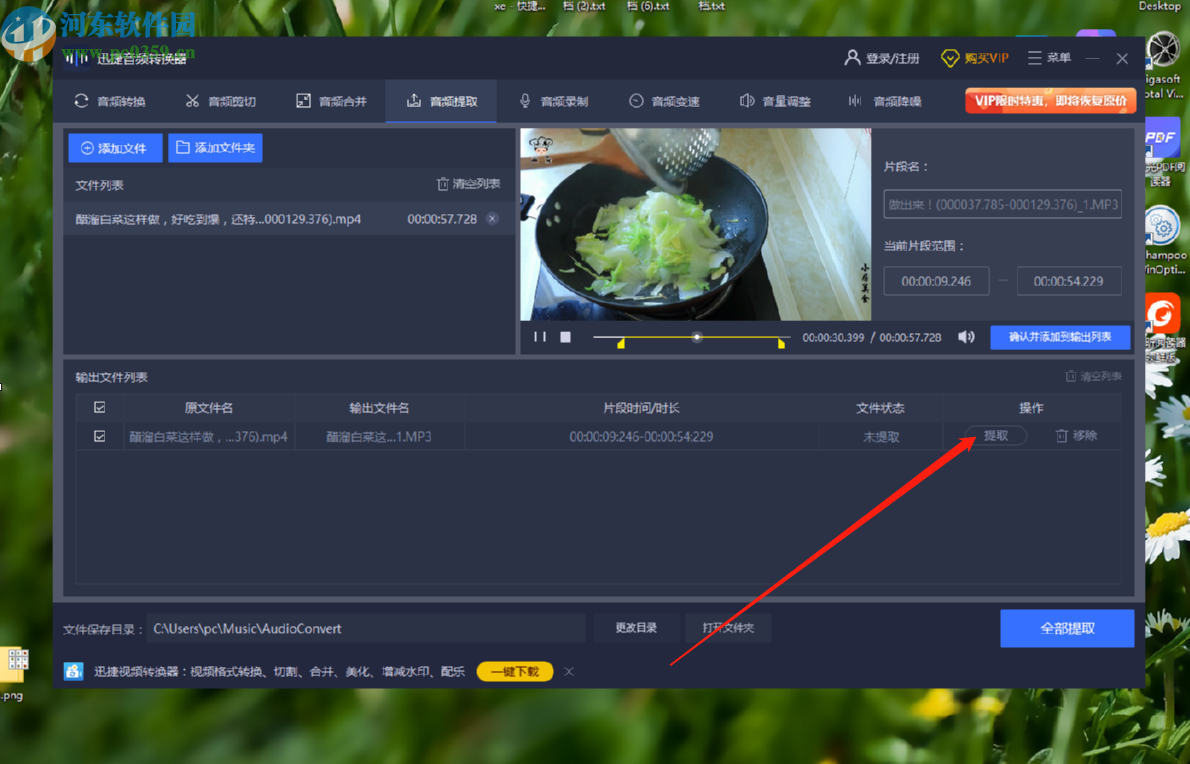Stop the video playback
Viewport: 1190px width, 764px height.
tap(565, 337)
